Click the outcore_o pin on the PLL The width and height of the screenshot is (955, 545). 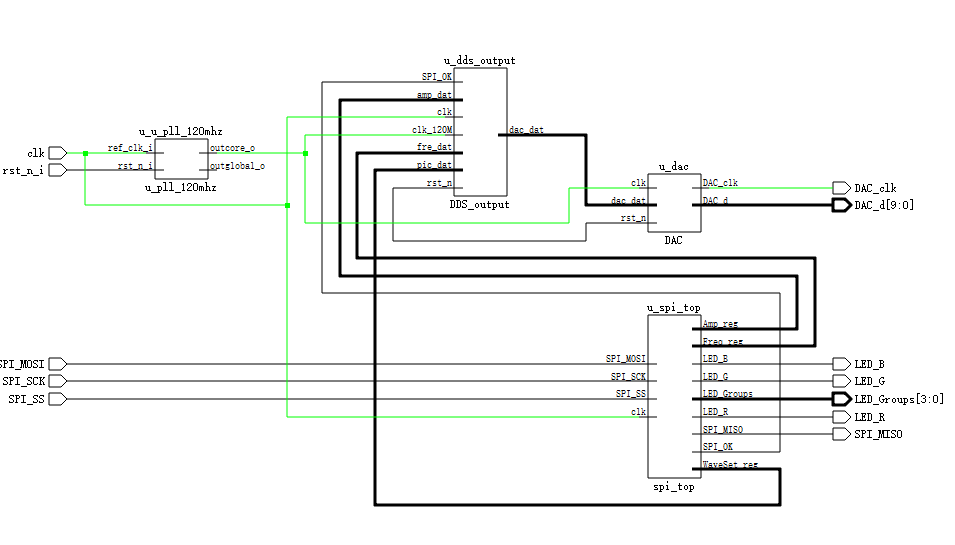(233, 148)
